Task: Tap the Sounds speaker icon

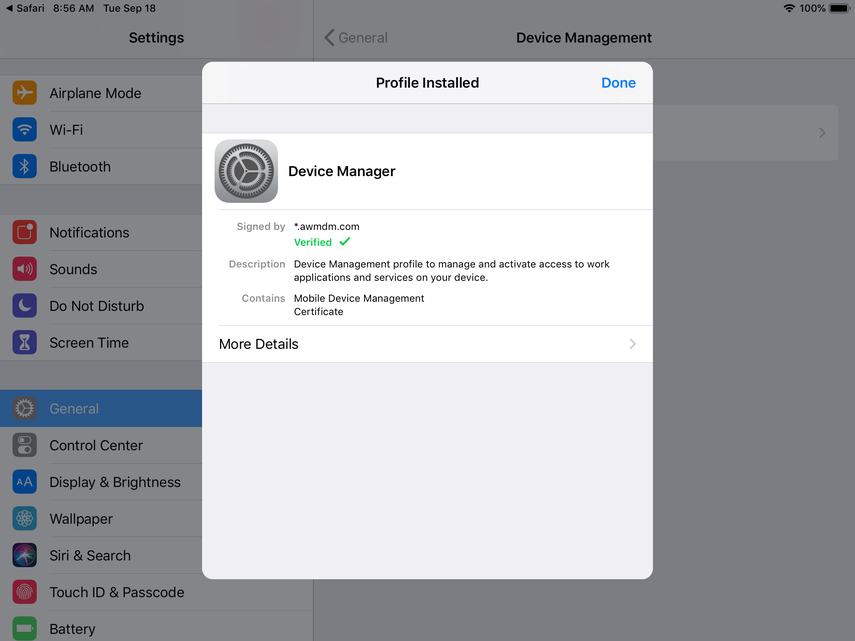Action: (x=25, y=269)
